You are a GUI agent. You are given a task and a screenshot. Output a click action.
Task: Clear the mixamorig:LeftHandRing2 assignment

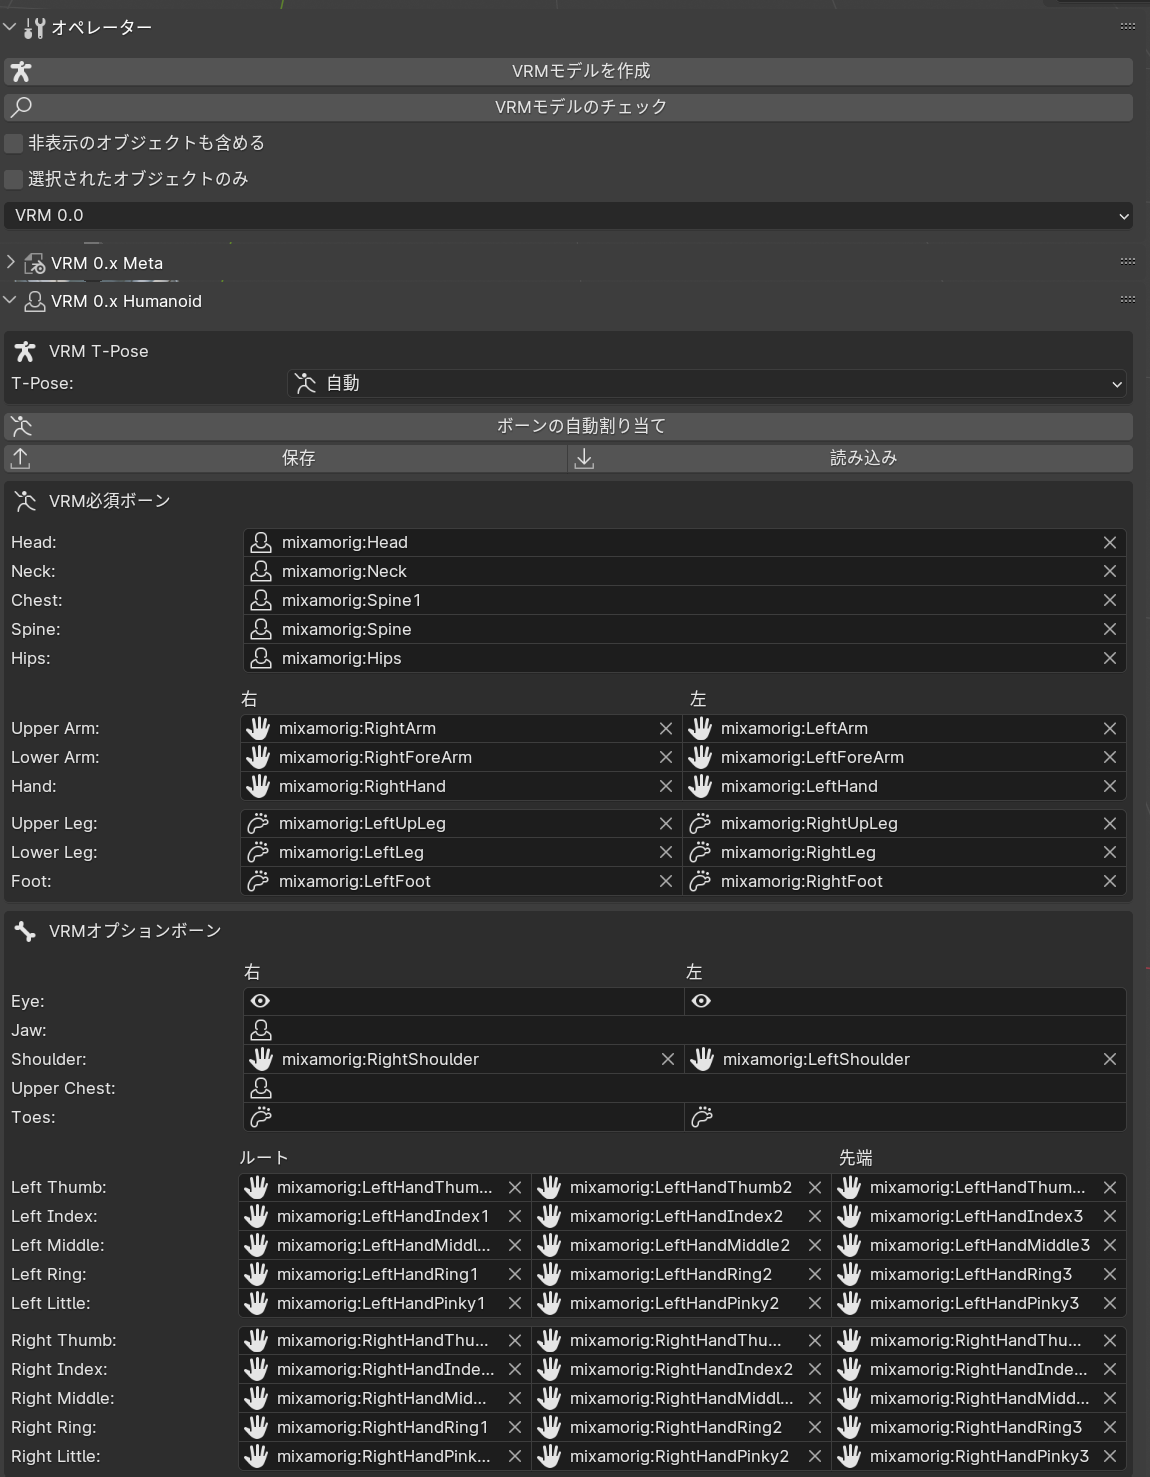[x=815, y=1274]
